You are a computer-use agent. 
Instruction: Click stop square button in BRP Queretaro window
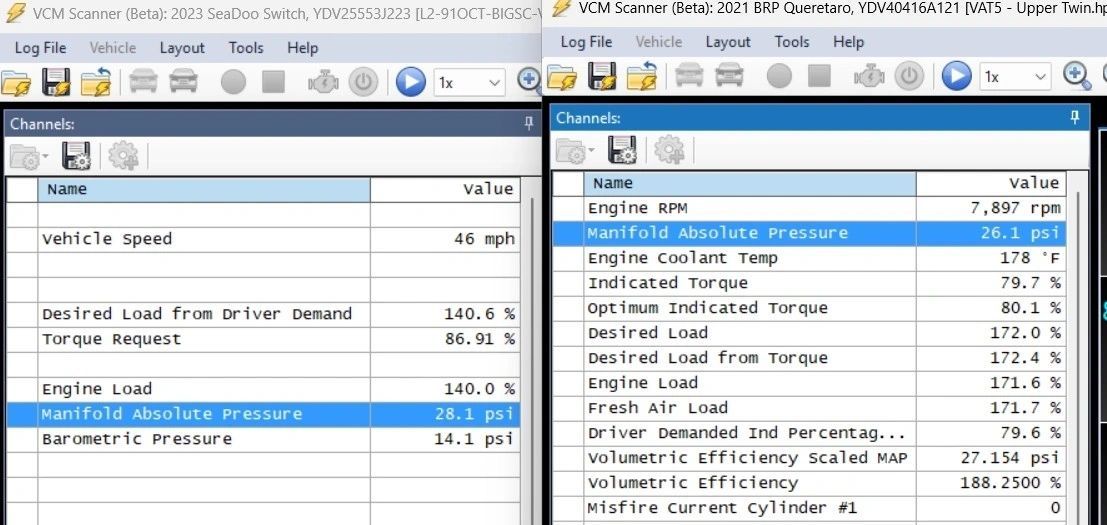coord(820,76)
